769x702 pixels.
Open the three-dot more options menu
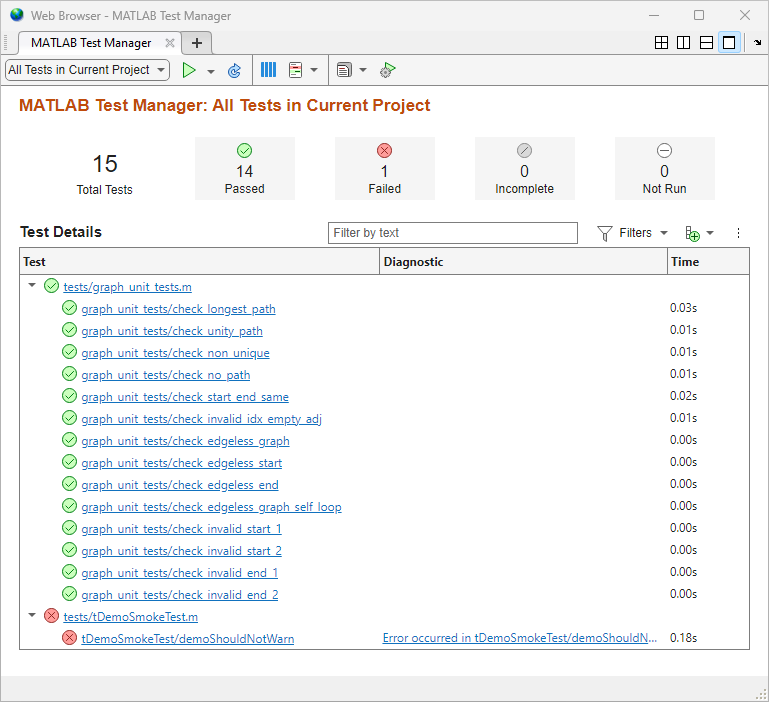[739, 233]
